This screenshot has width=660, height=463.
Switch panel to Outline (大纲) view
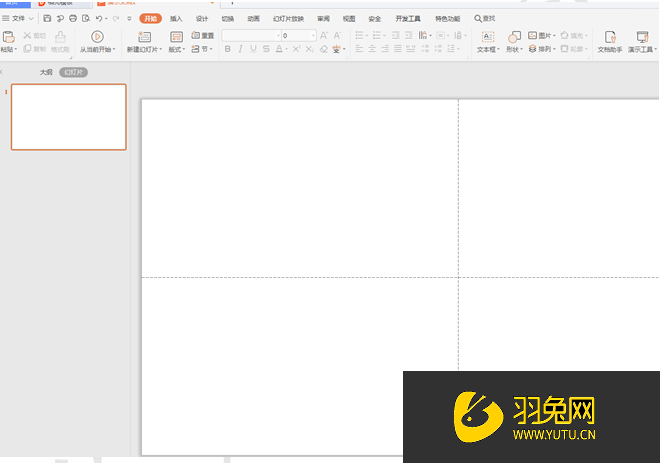(46, 72)
